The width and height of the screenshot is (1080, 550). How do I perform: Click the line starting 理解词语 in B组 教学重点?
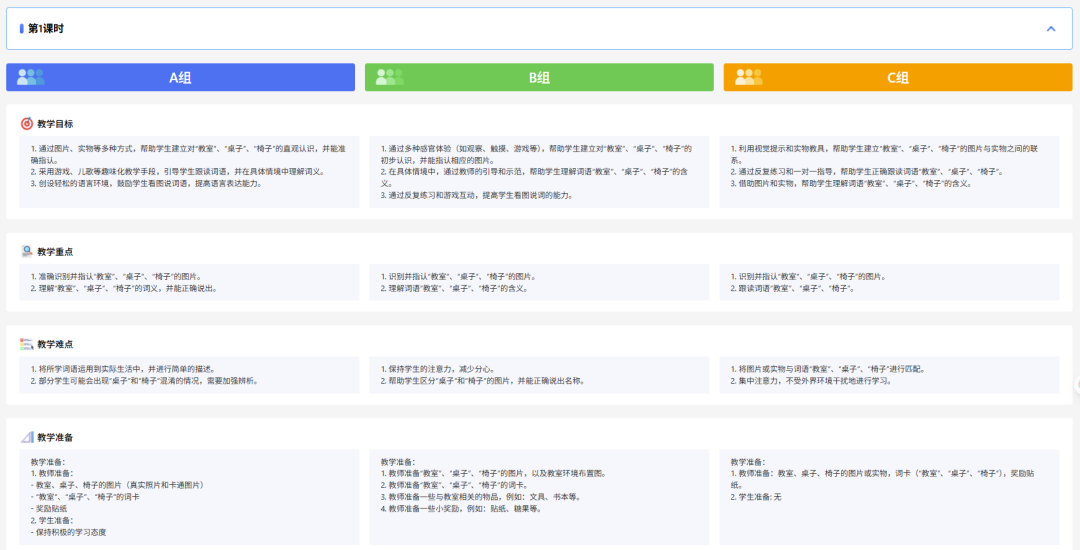pyautogui.click(x=455, y=288)
